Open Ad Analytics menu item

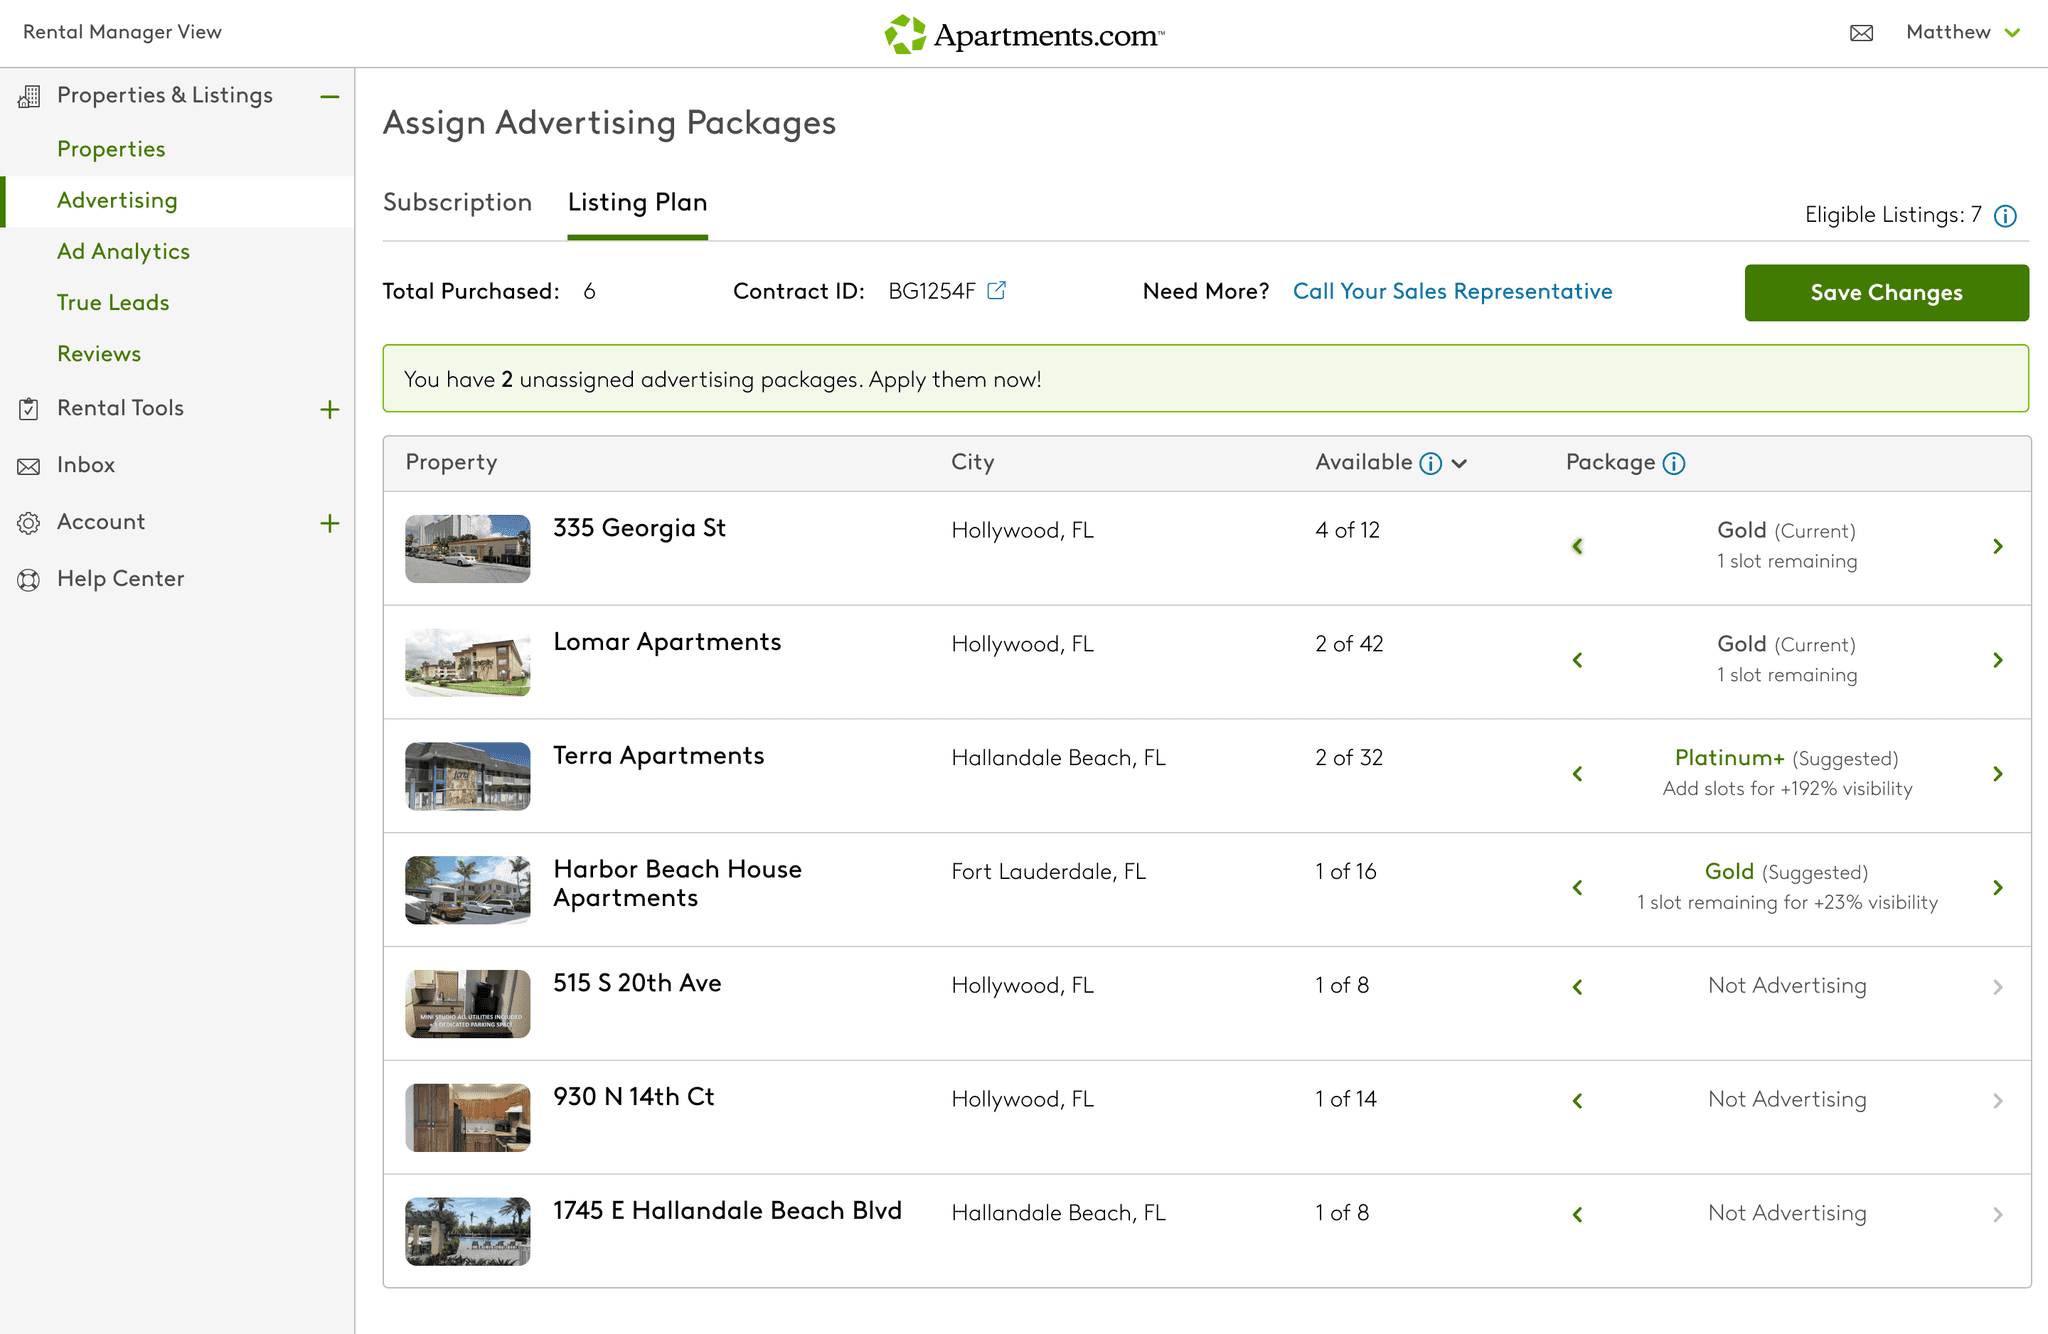123,251
